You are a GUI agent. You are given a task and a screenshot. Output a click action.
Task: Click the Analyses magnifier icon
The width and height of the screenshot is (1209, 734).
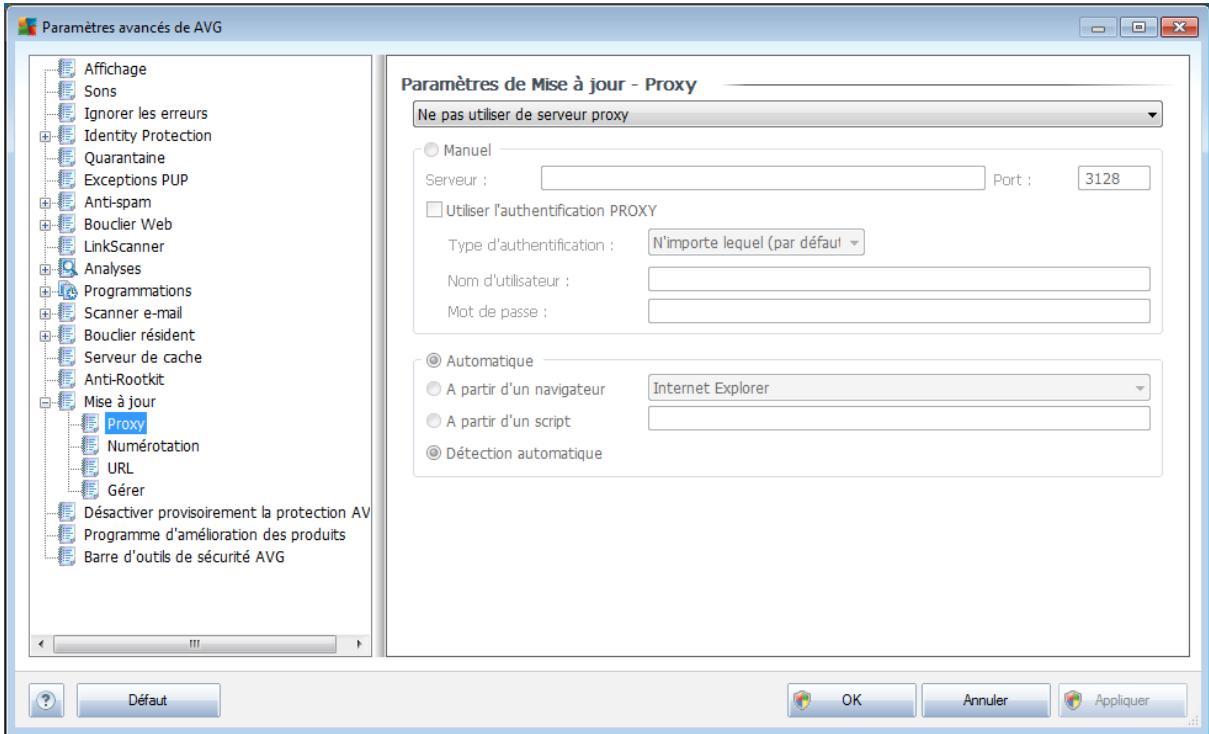[69, 268]
